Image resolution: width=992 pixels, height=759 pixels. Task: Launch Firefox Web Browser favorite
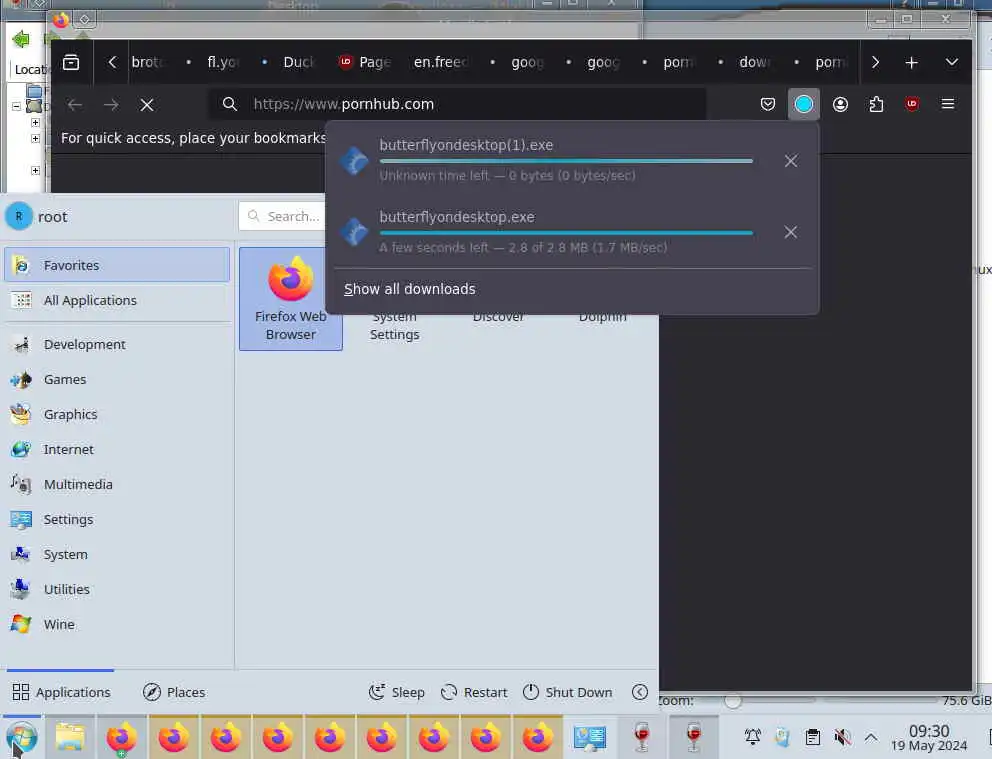click(290, 299)
